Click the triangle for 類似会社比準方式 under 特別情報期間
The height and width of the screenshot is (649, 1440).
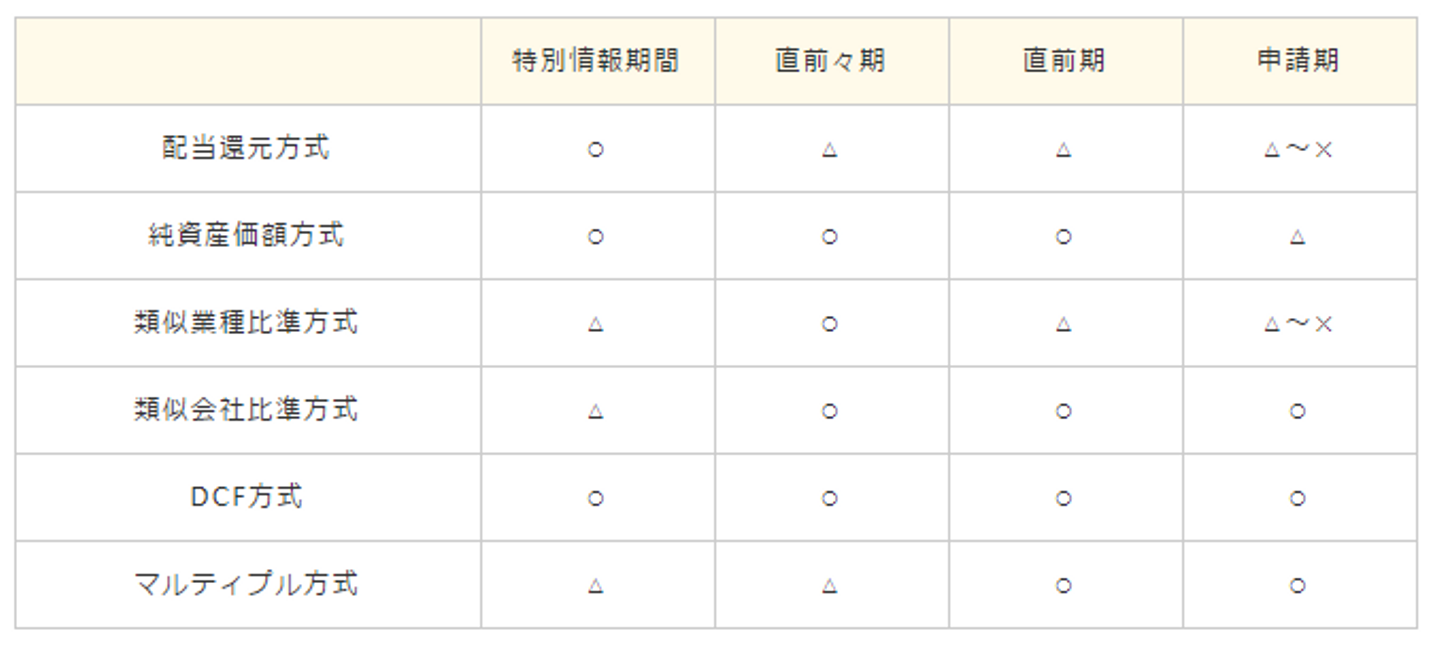(596, 411)
